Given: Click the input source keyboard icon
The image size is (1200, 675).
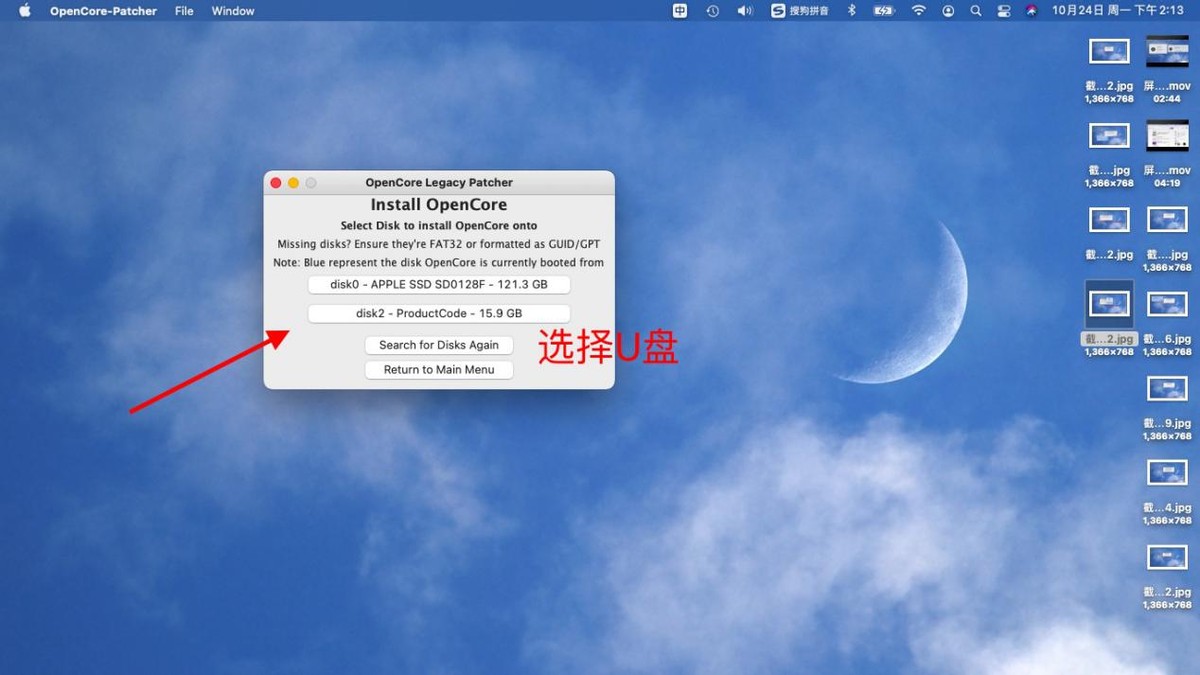Looking at the screenshot, I should [x=680, y=11].
